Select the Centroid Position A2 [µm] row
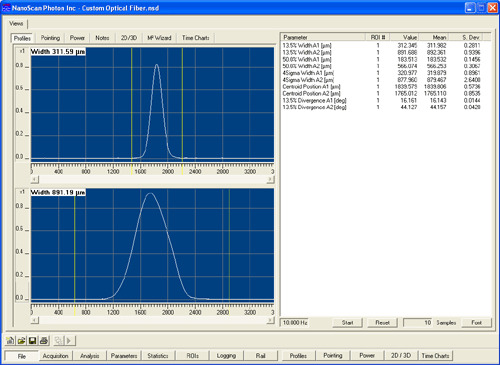 [x=382, y=93]
